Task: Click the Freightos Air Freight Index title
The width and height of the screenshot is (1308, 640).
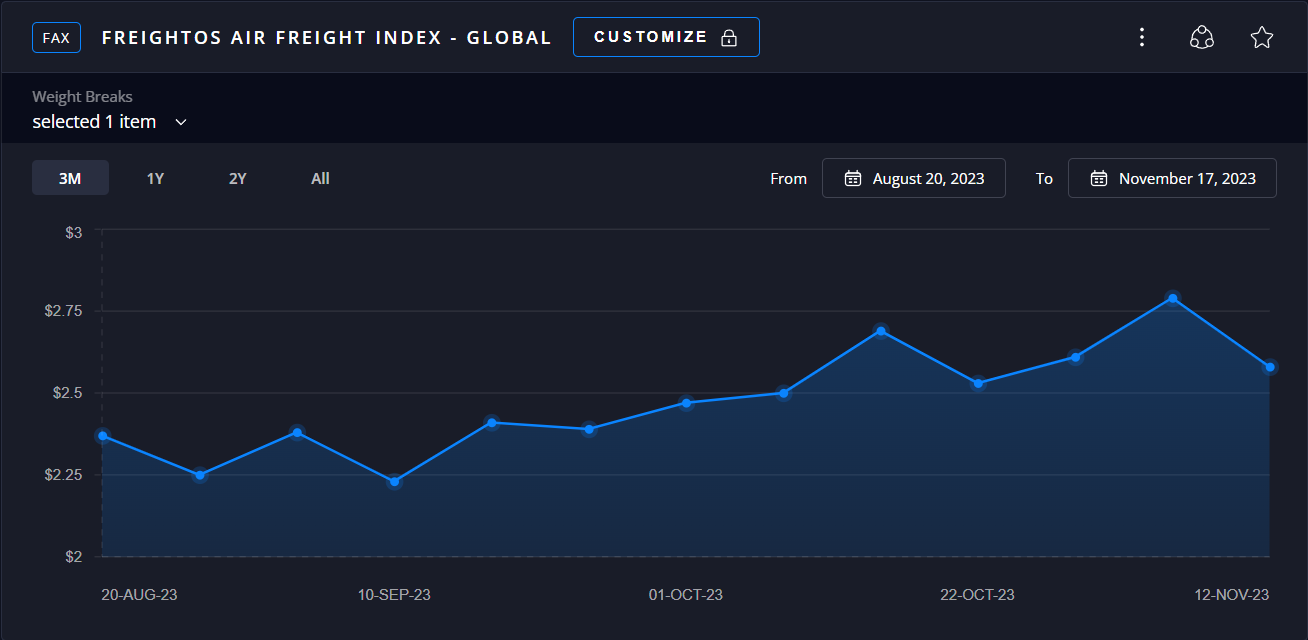Action: click(x=326, y=38)
